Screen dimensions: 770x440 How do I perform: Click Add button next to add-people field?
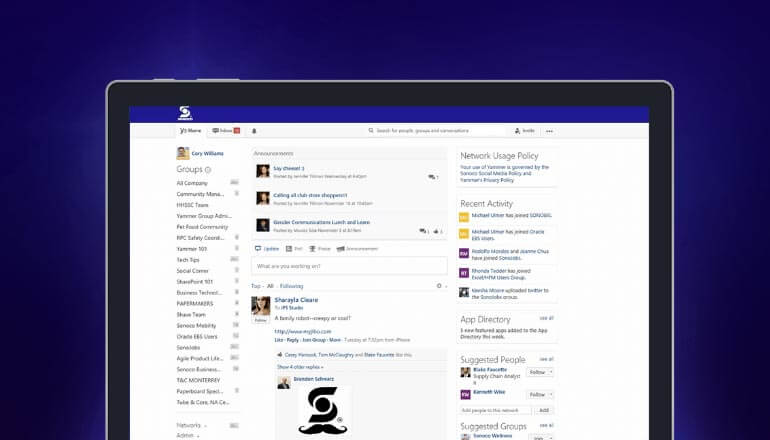[x=544, y=410]
